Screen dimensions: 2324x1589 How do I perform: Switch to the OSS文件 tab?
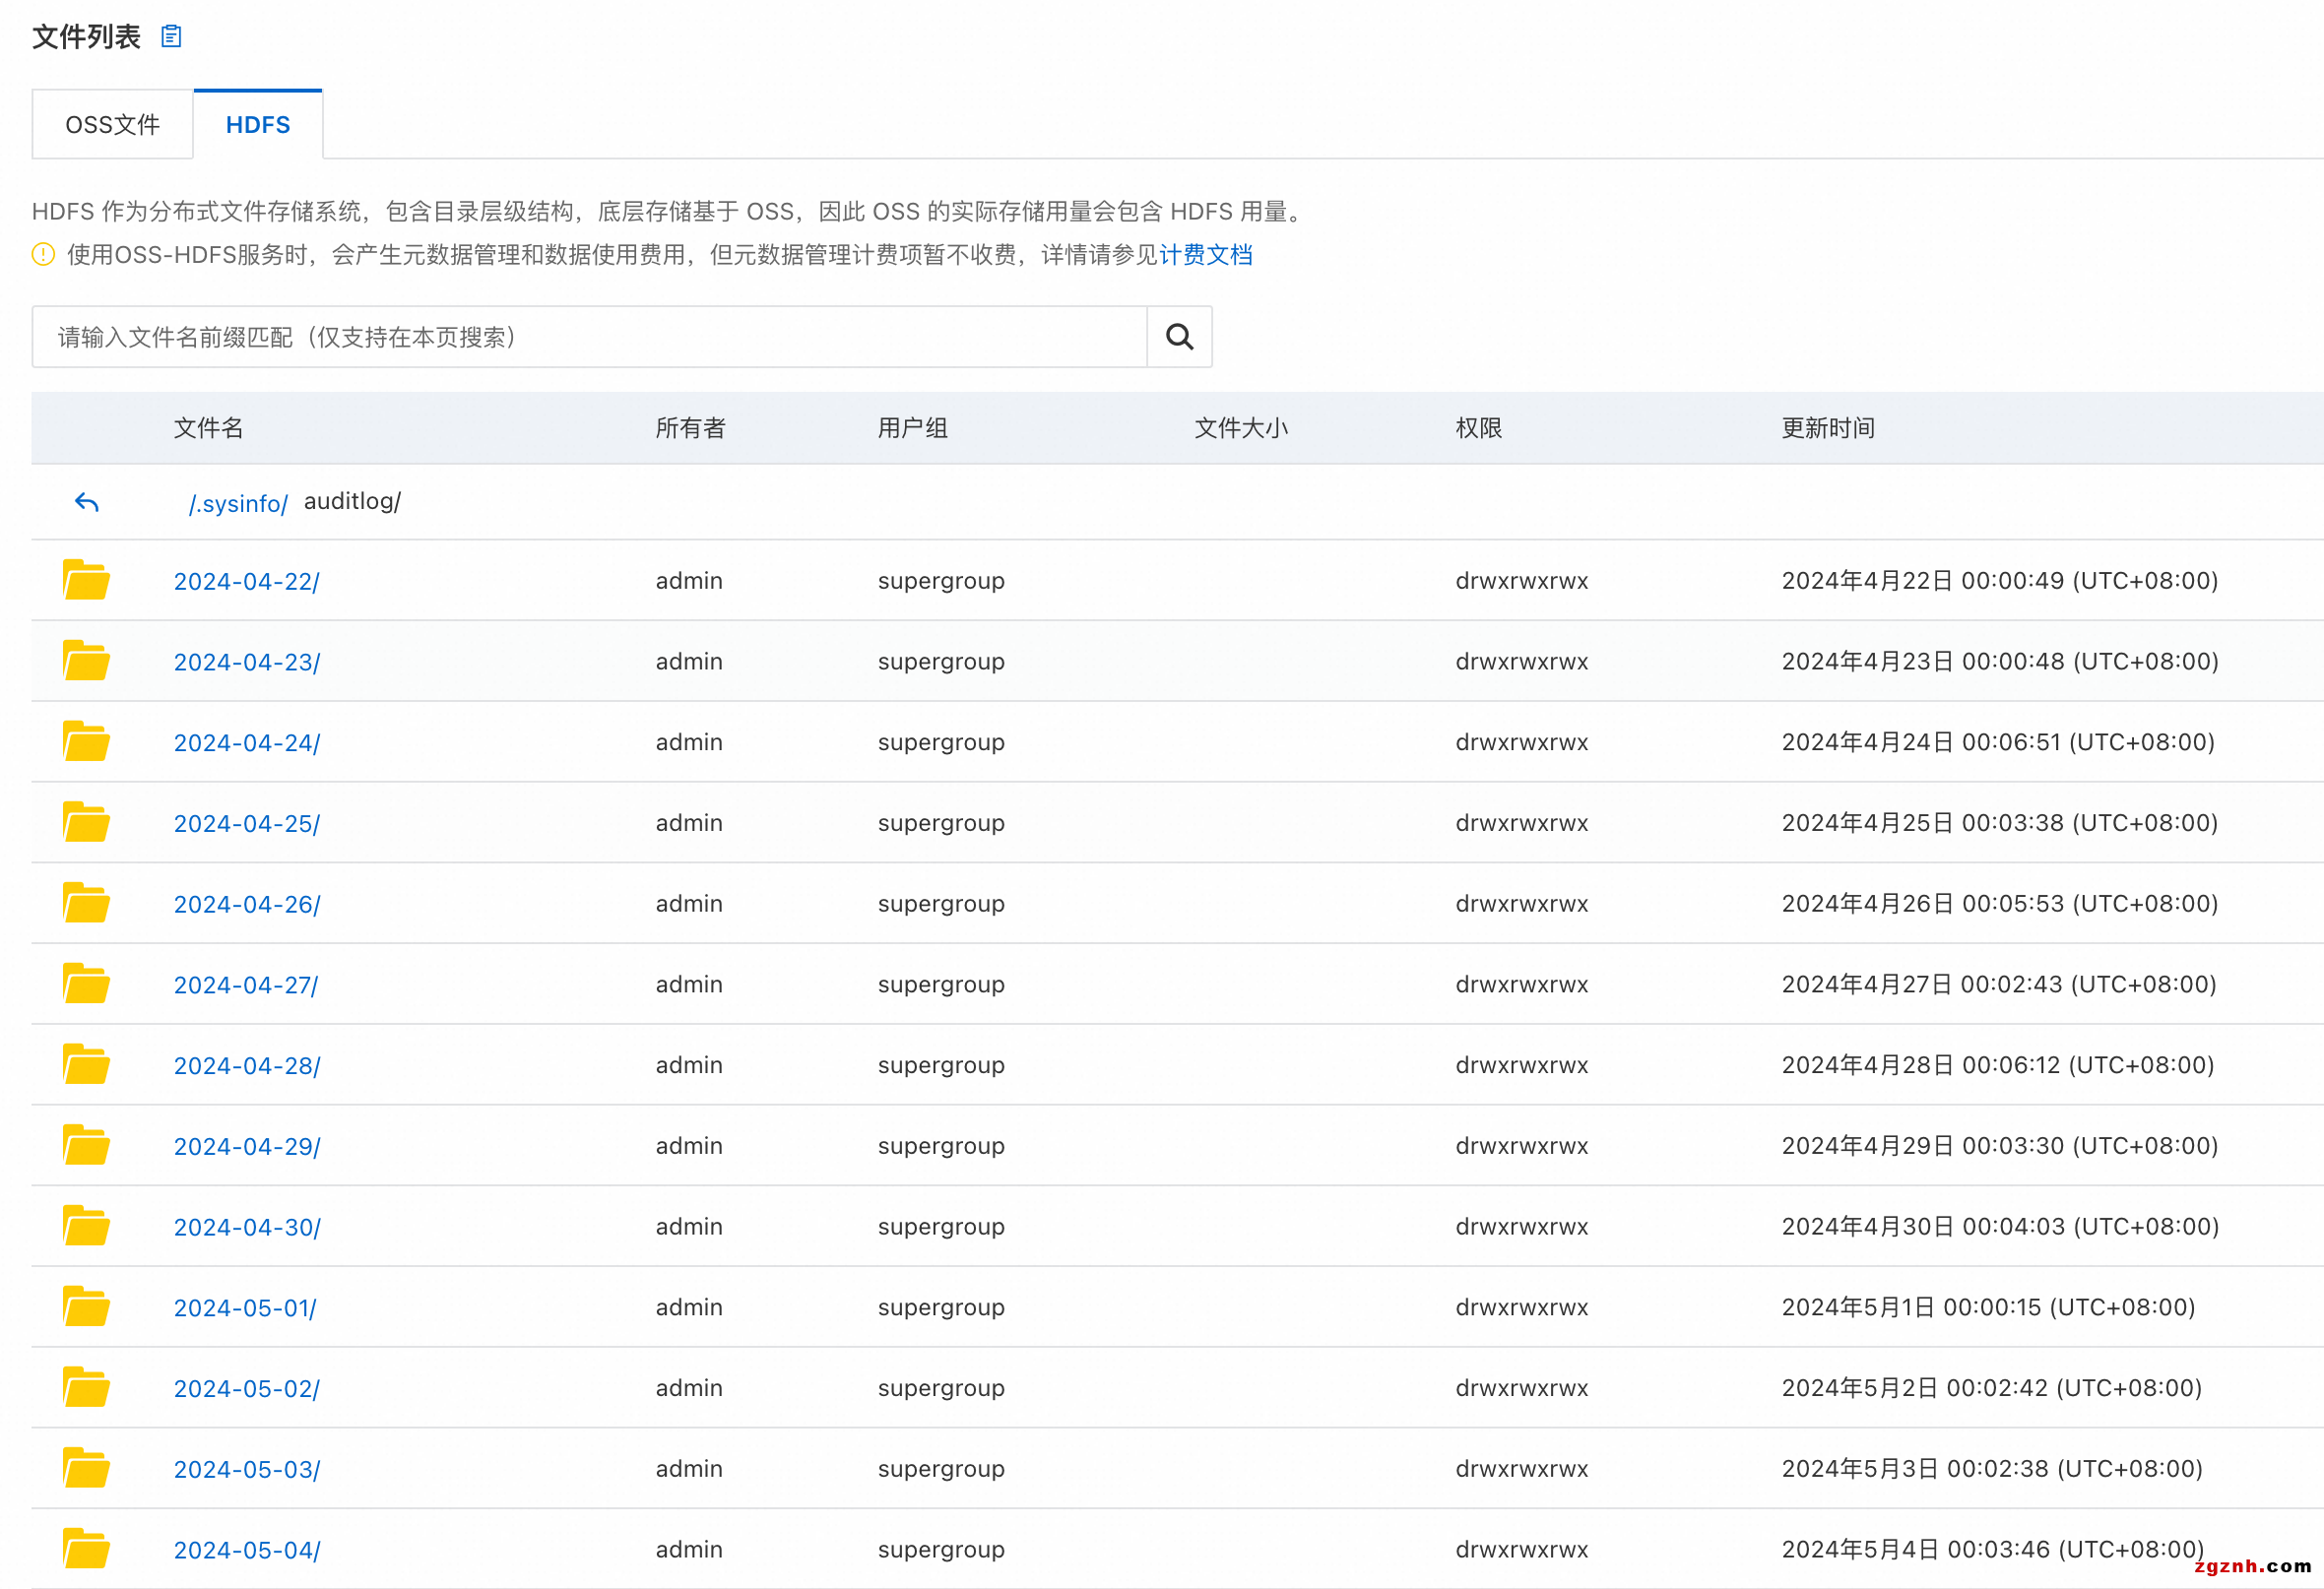(x=112, y=125)
